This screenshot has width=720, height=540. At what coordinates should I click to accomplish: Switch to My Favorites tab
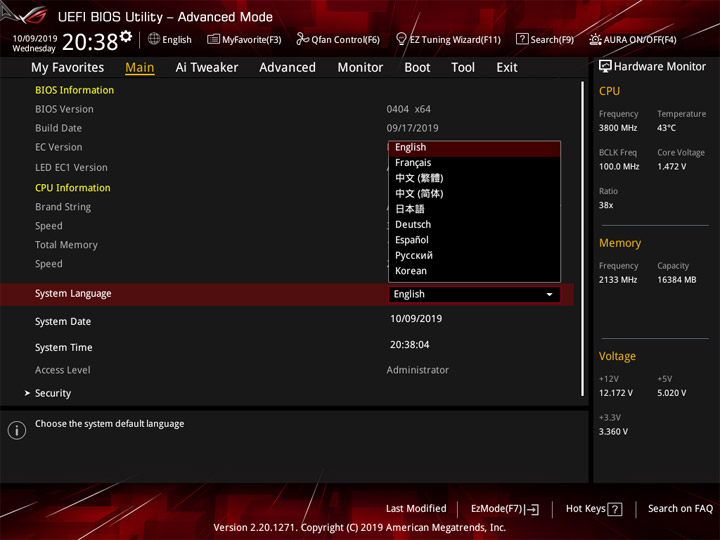coord(68,68)
